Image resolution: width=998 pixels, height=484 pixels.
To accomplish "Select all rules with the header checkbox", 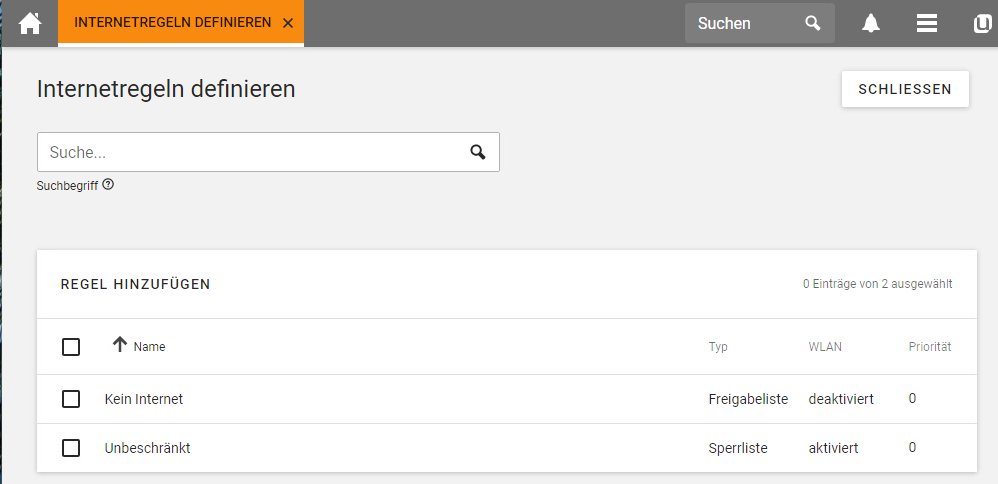I will pyautogui.click(x=71, y=347).
